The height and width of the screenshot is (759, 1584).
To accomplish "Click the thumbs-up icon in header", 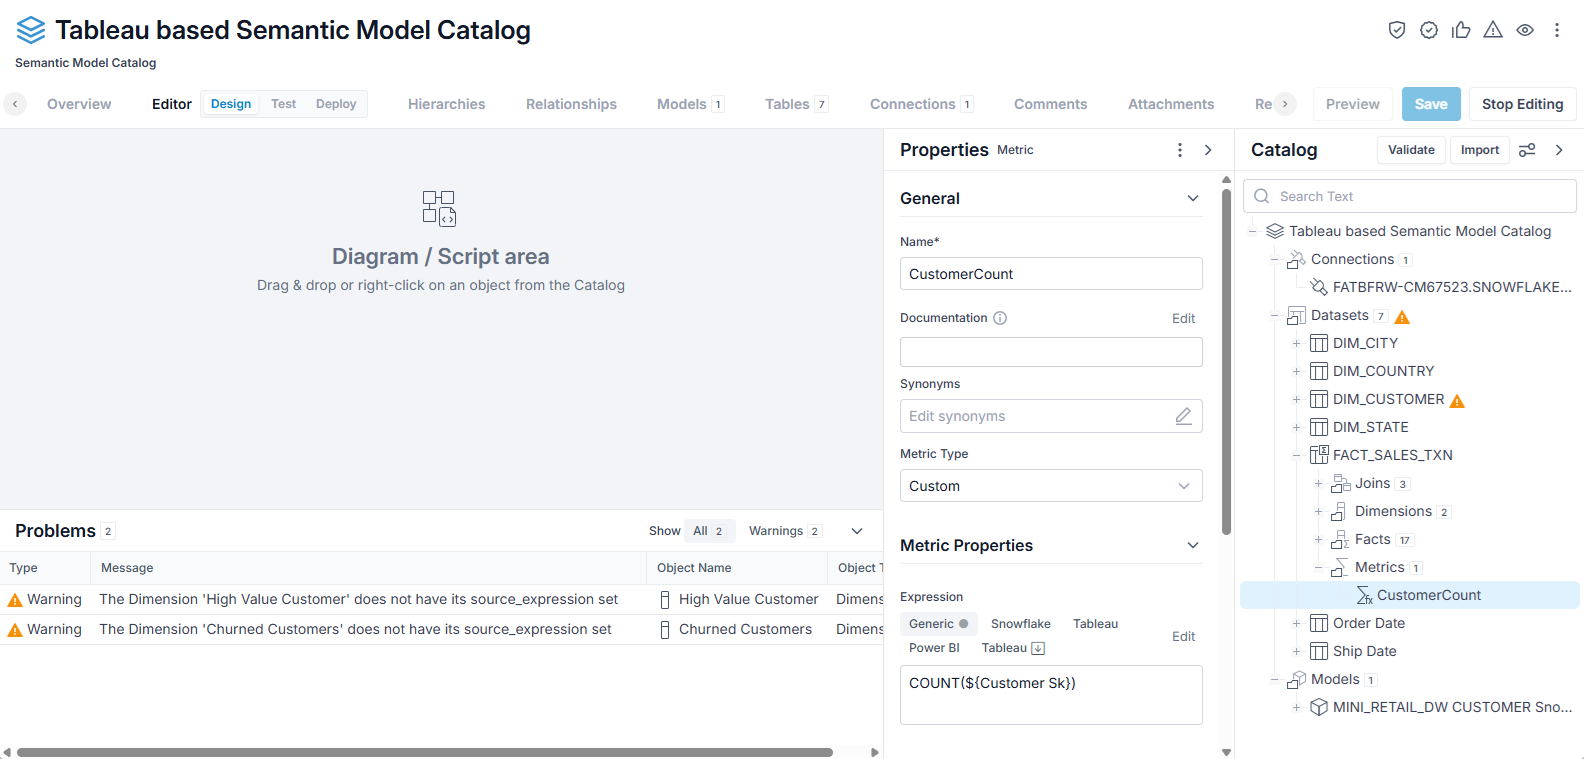I will 1461,30.
